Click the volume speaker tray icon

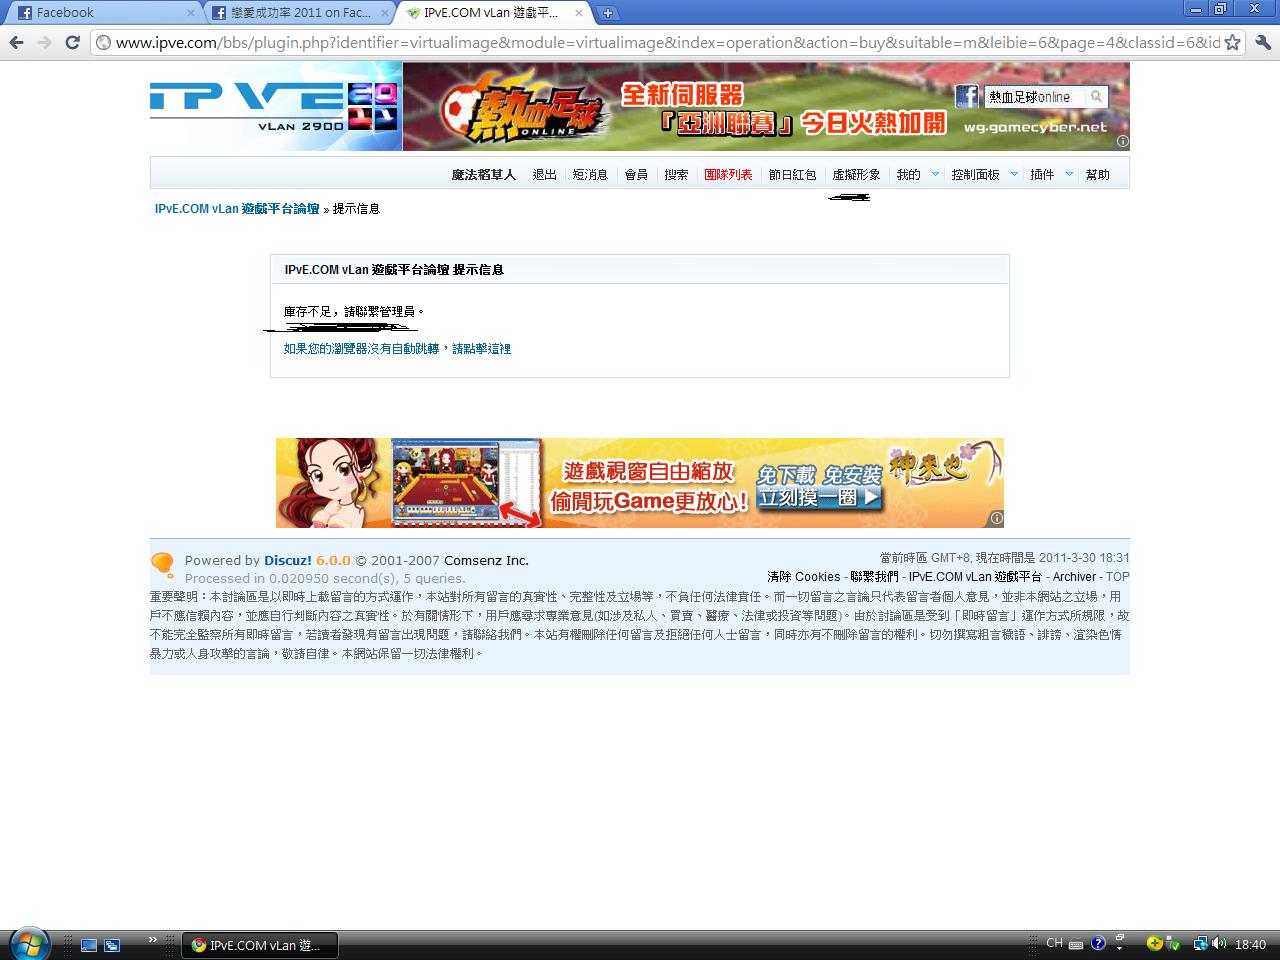coord(1218,943)
